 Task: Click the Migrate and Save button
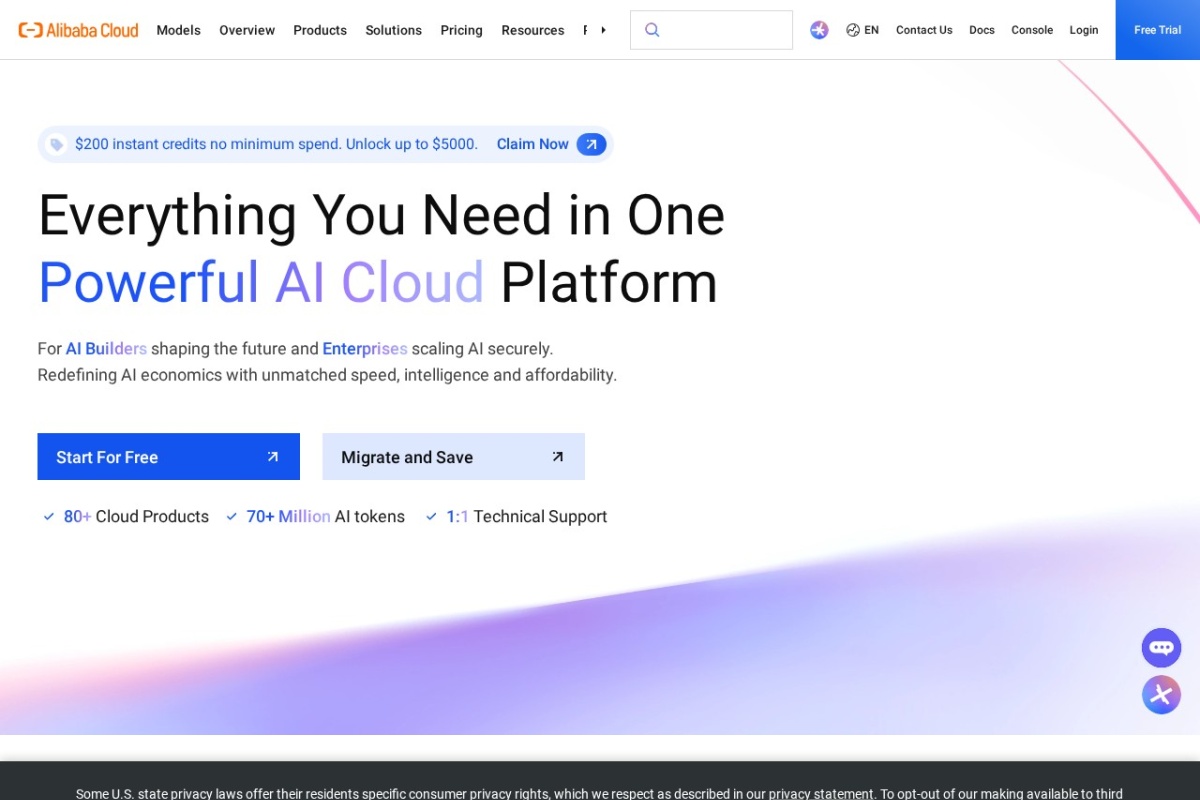[453, 457]
